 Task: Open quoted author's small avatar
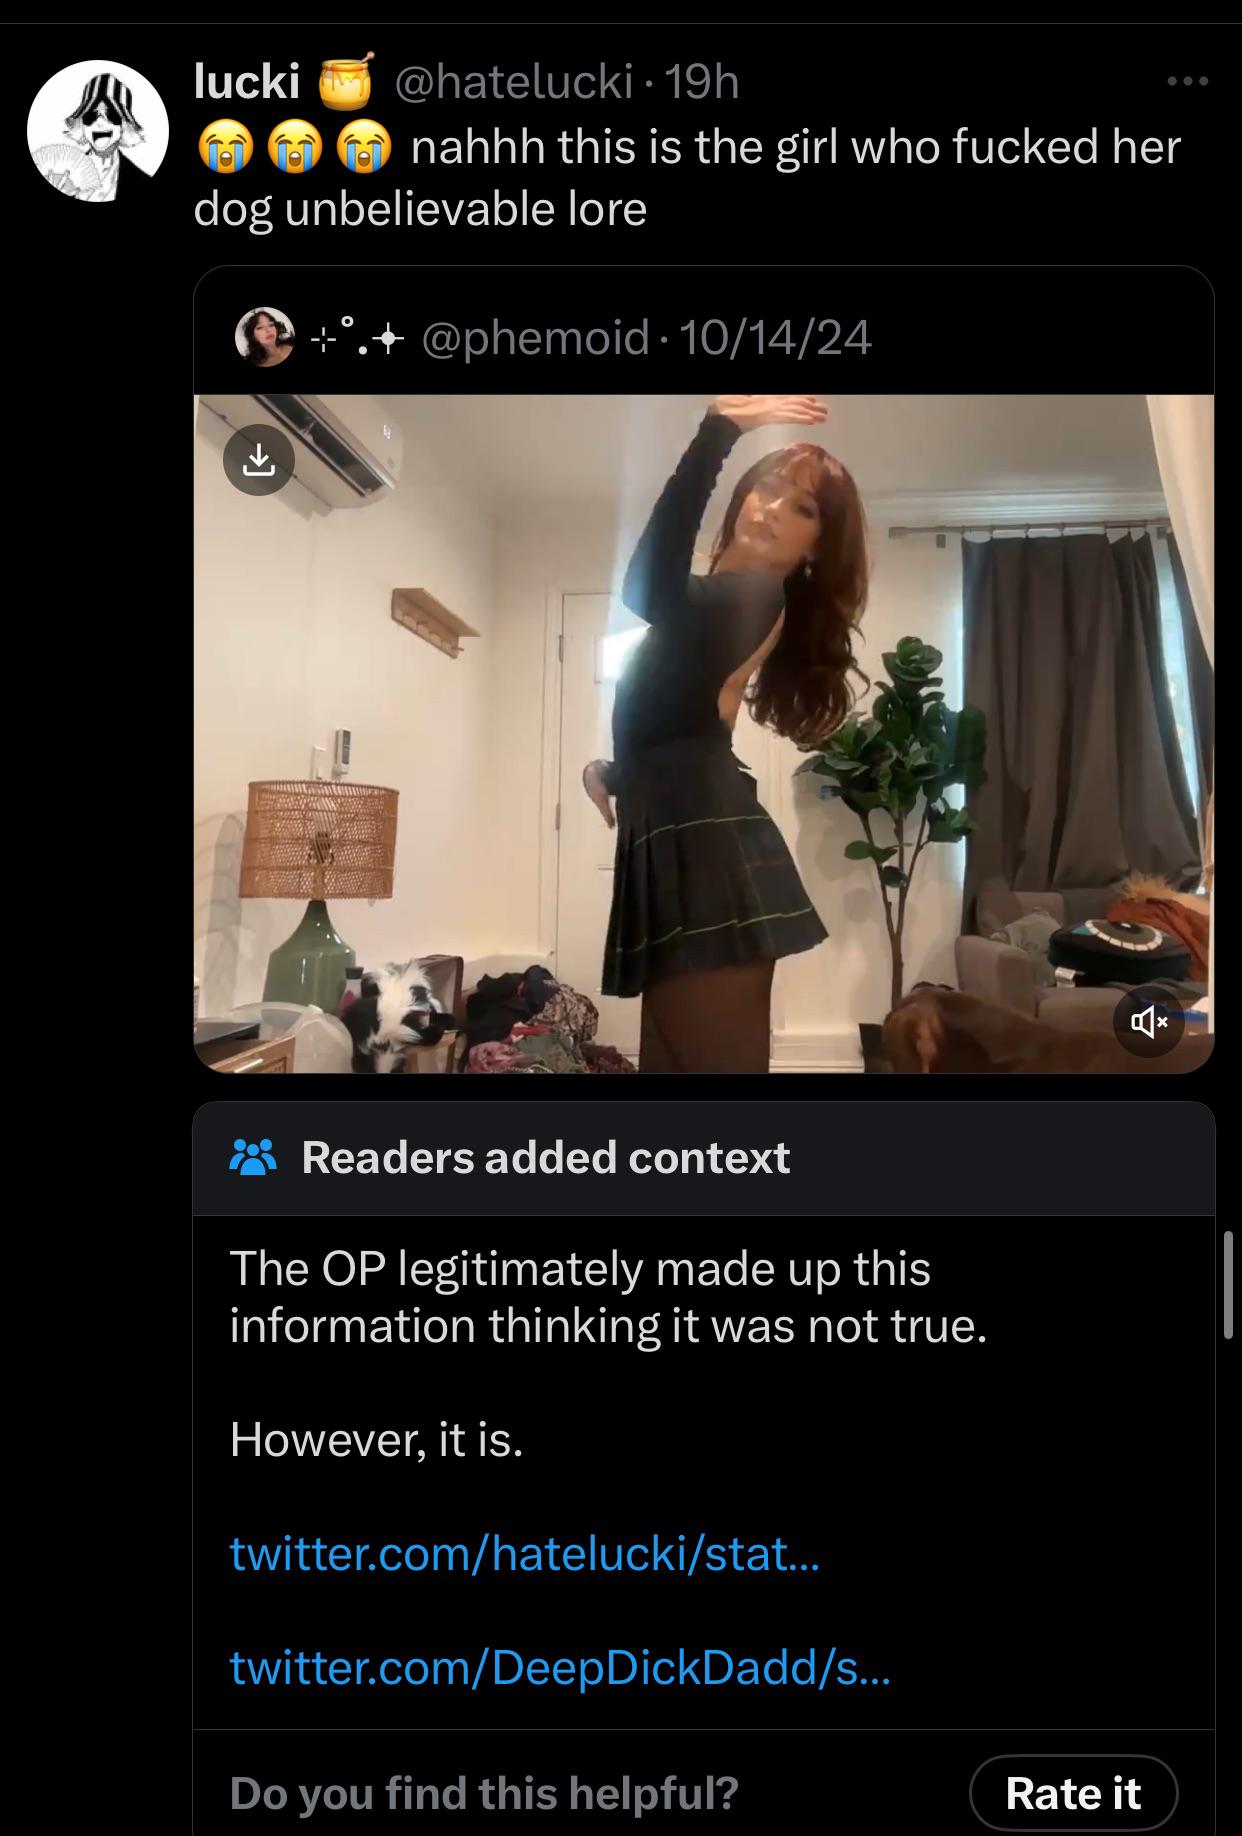point(265,337)
